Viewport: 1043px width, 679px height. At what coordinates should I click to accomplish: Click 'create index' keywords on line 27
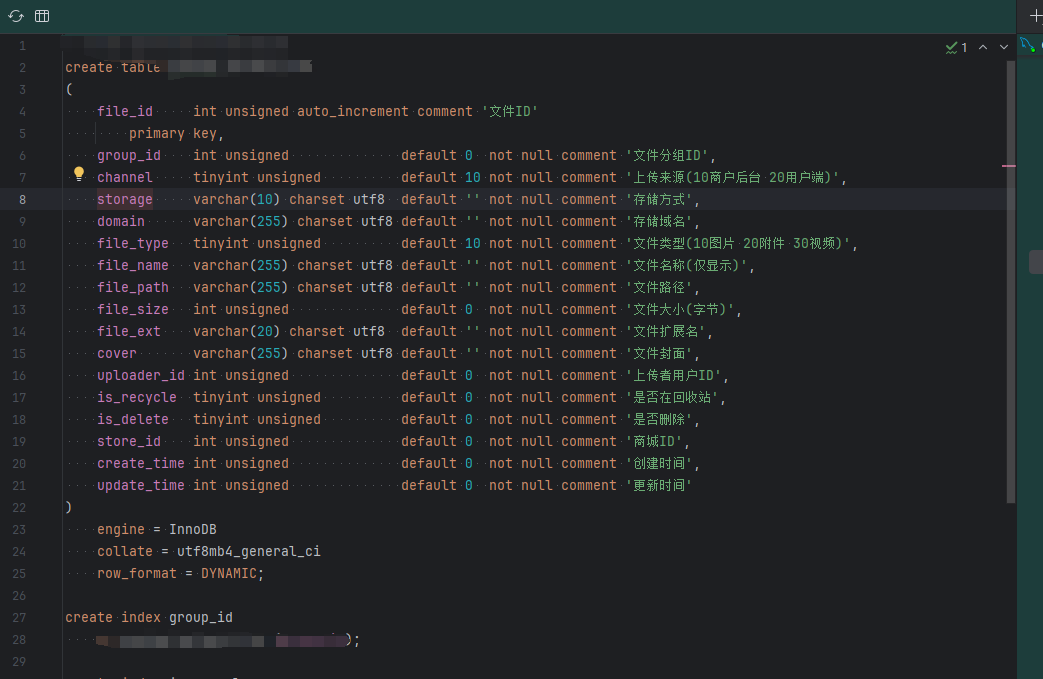click(x=112, y=617)
